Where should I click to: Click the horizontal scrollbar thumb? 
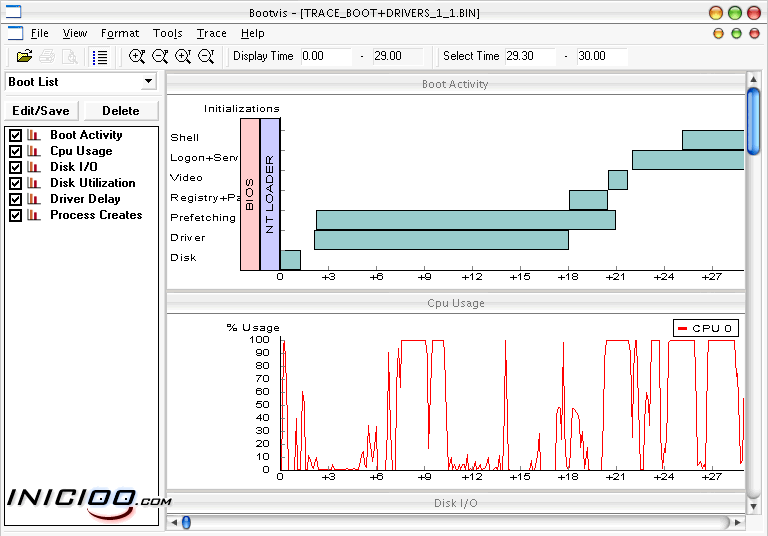tap(186, 522)
